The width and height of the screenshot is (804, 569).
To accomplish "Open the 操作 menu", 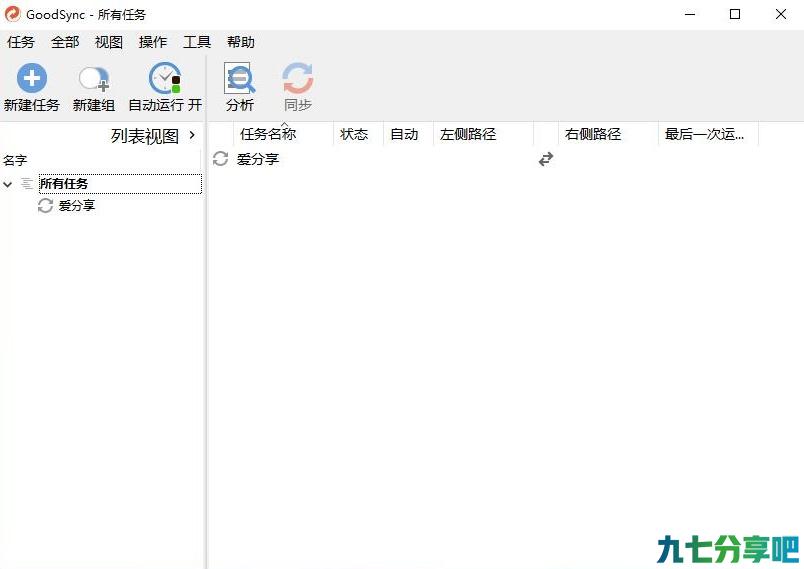I will tap(153, 42).
